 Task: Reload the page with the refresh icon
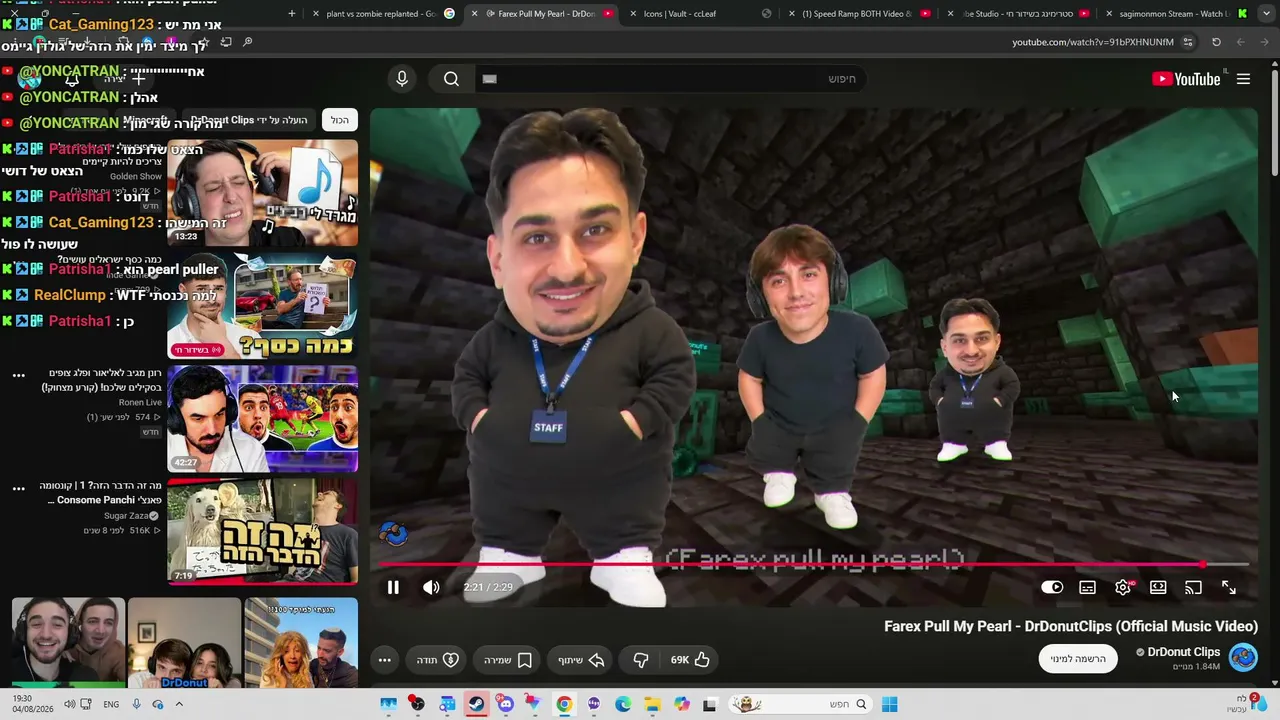click(1216, 42)
